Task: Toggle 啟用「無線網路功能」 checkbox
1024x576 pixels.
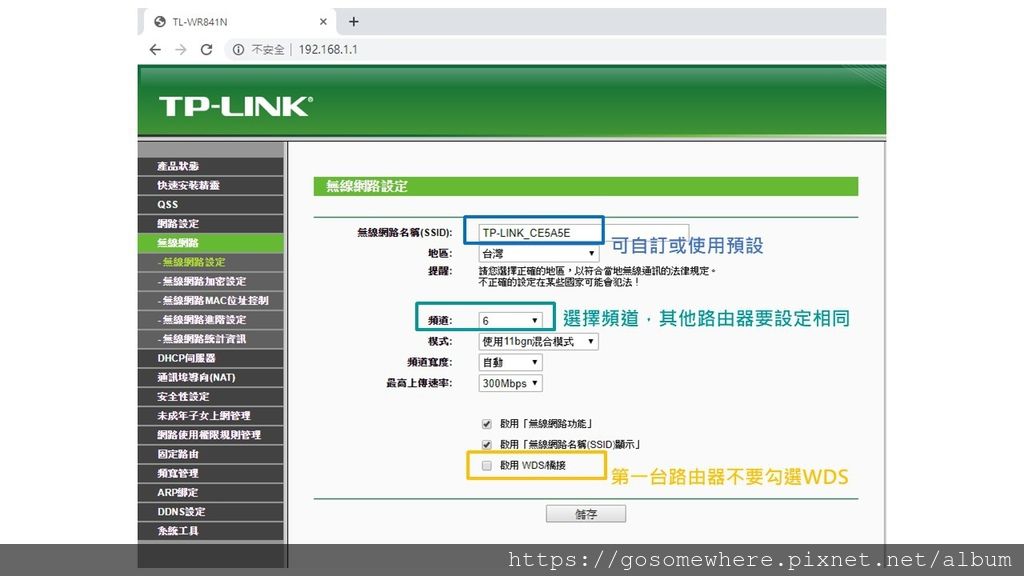Action: (487, 424)
